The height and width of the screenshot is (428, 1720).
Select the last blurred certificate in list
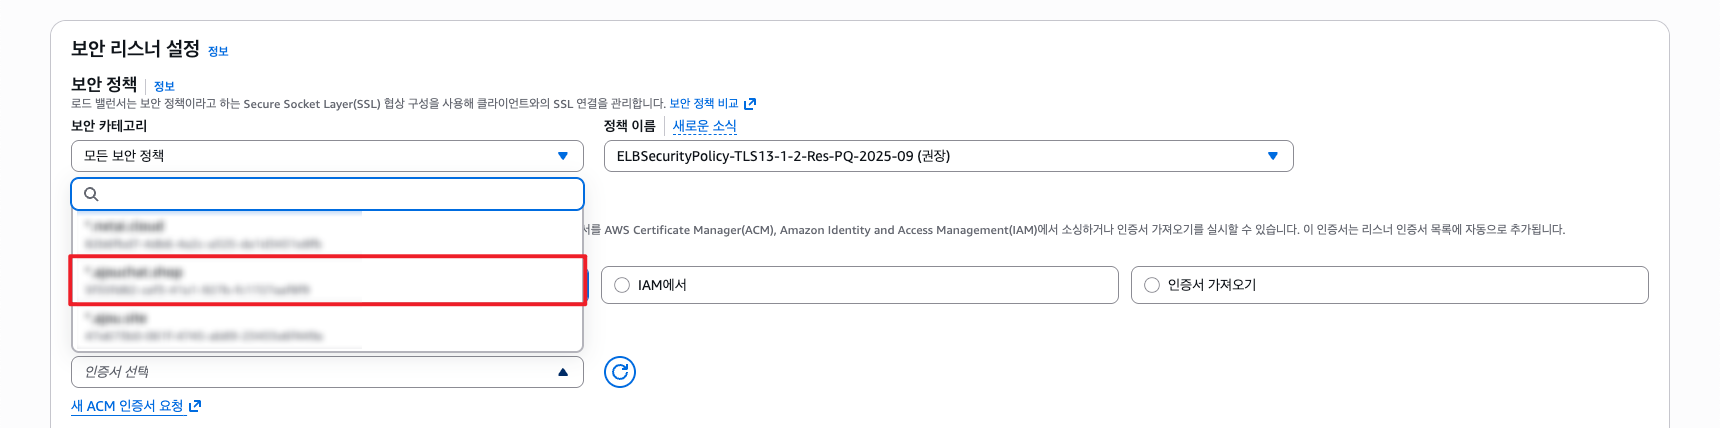click(x=327, y=327)
